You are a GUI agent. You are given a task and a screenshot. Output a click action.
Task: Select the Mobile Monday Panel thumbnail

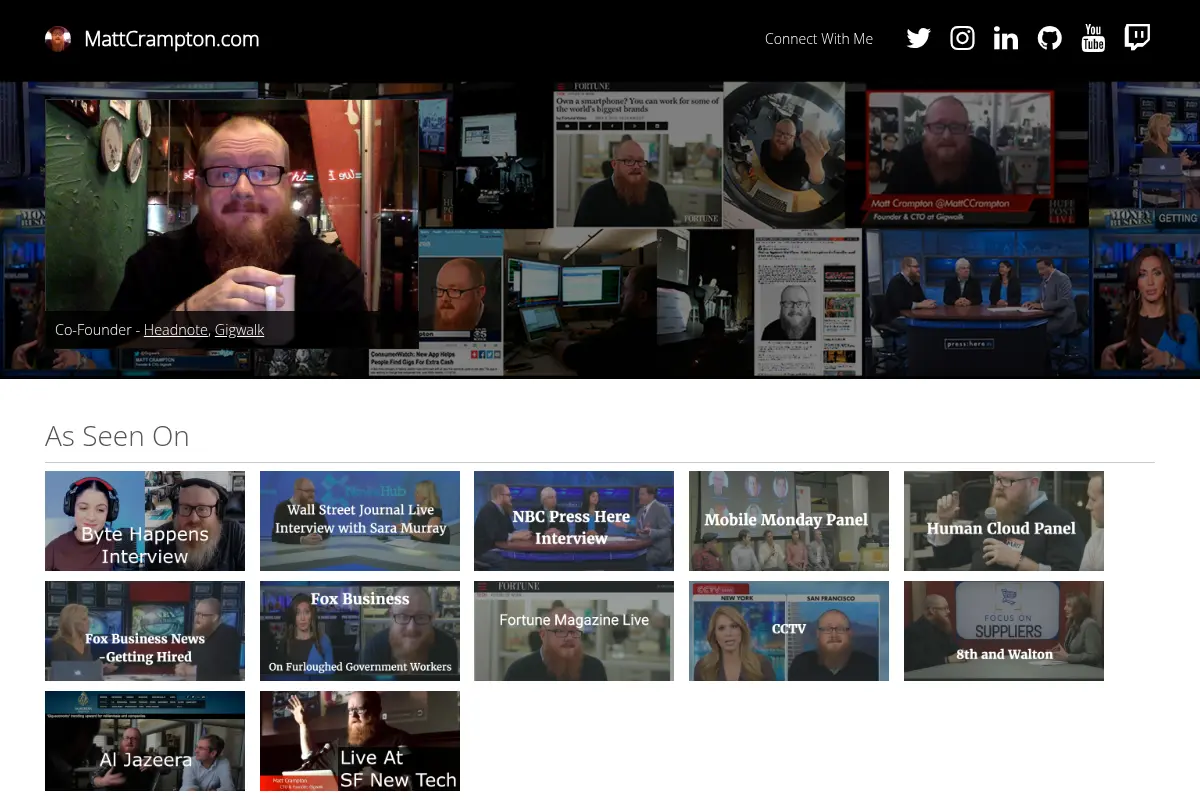pos(789,521)
